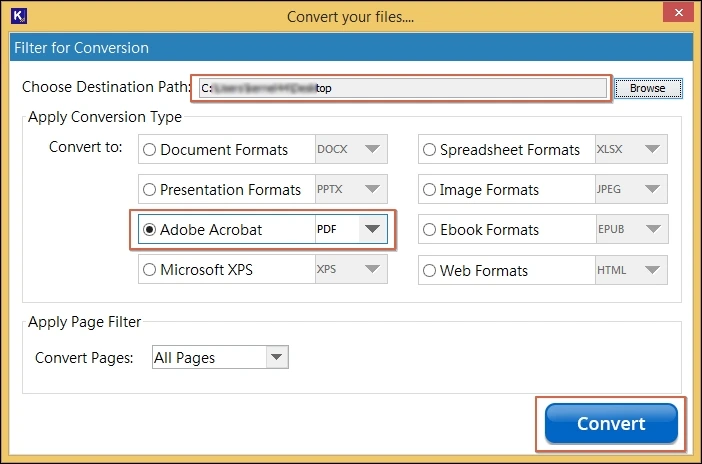Open the EPUB format dropdown
Viewport: 702px width, 464px height.
point(631,229)
